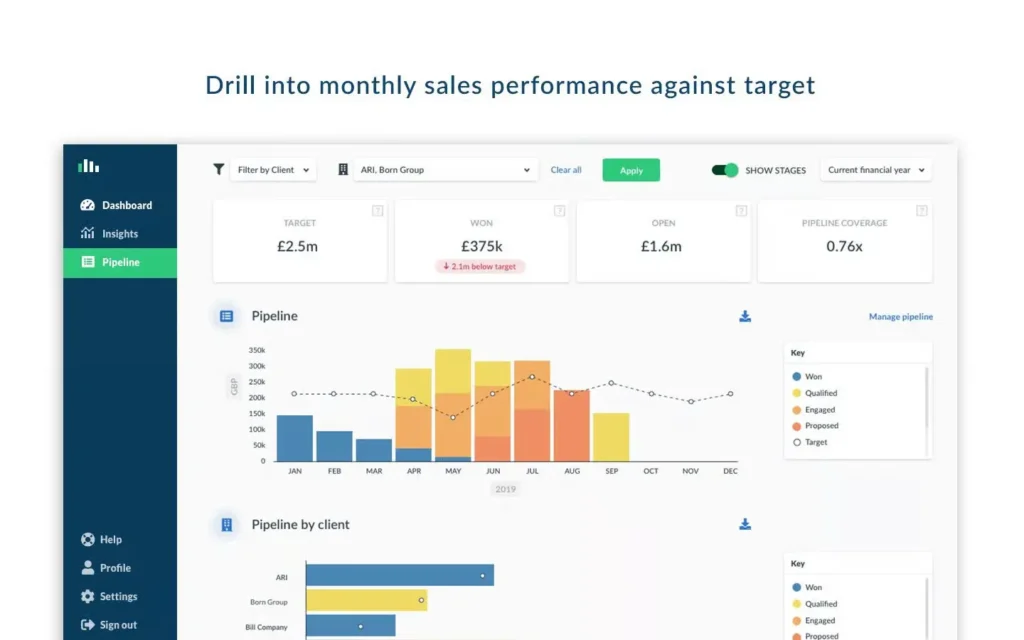Viewport: 1024px width, 640px height.
Task: Click the bar chart logo atop the sidebar
Action: pyautogui.click(x=88, y=164)
